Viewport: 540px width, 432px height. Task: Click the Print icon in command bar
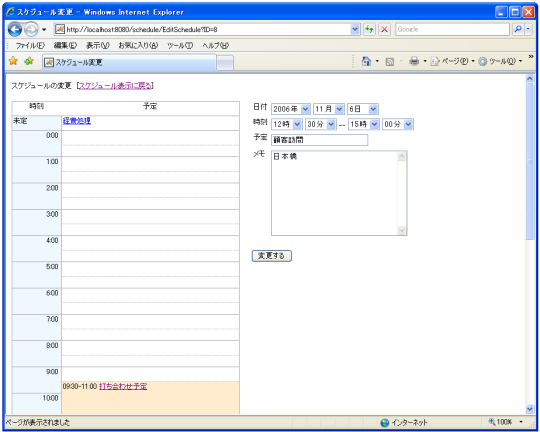[414, 61]
